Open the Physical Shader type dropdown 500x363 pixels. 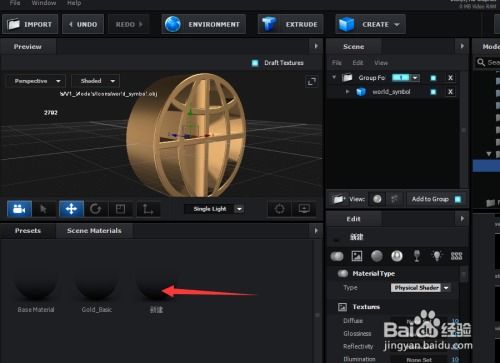(x=421, y=288)
